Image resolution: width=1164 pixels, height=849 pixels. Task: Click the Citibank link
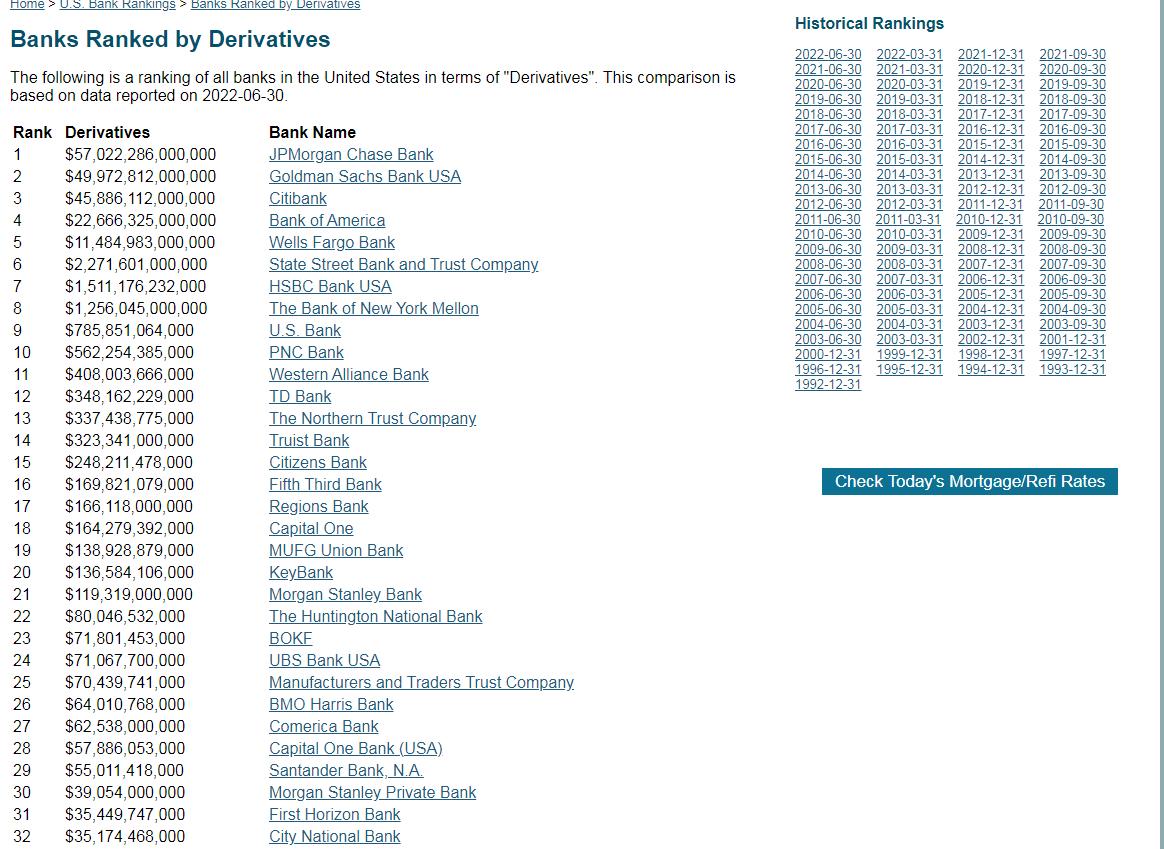coord(298,198)
